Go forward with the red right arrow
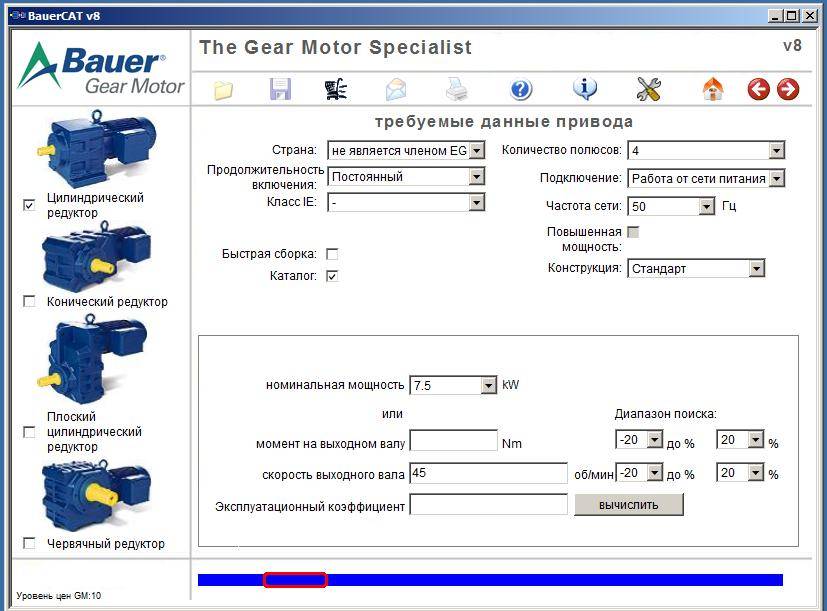 click(788, 89)
